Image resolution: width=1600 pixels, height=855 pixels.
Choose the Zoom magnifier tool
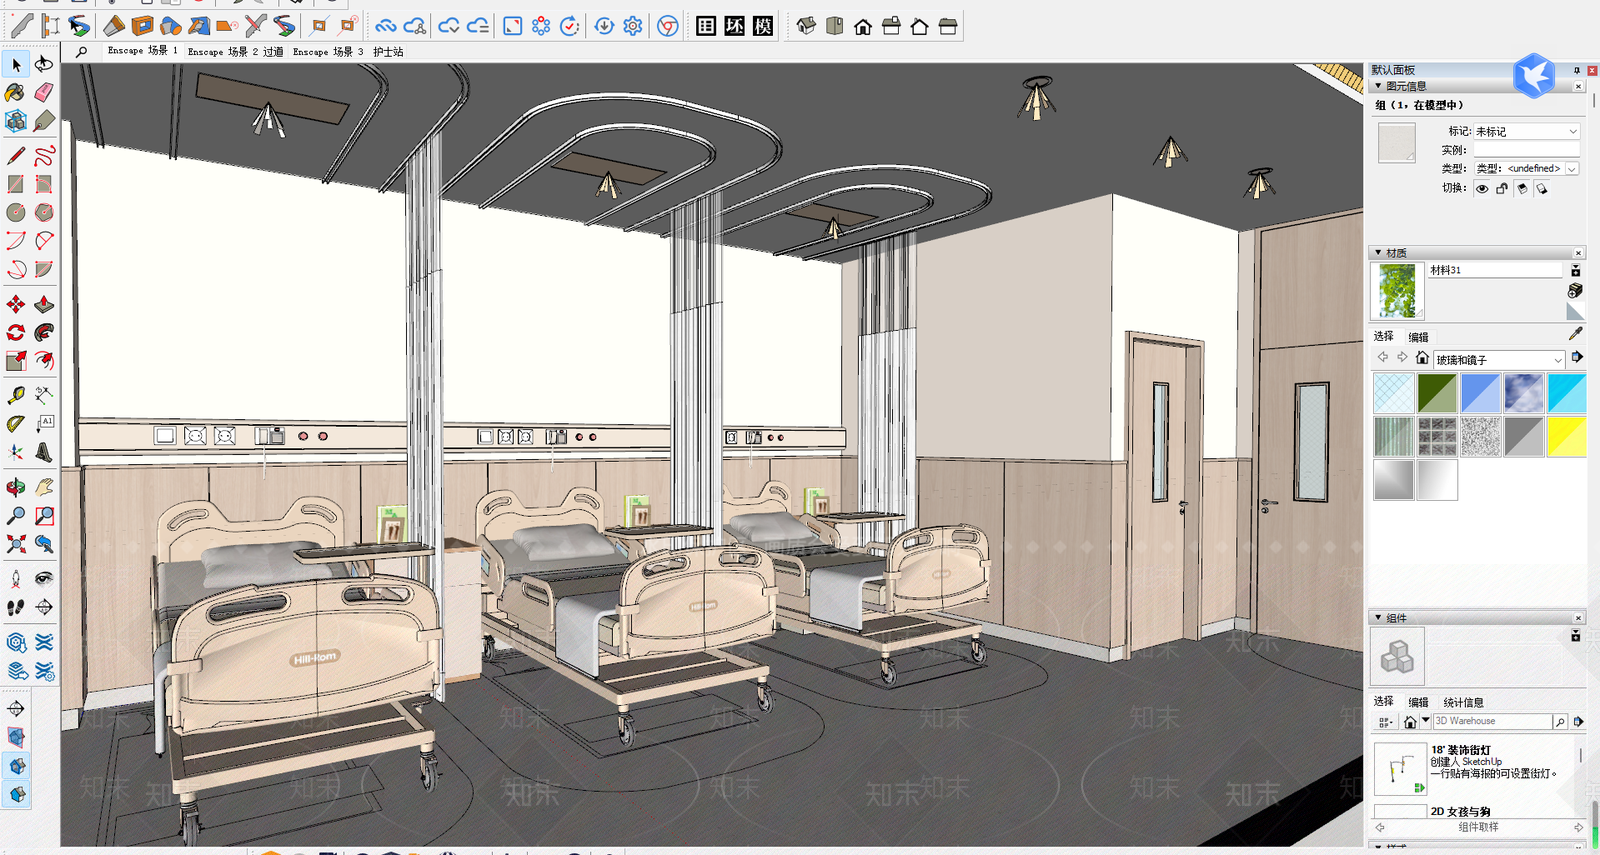[x=16, y=516]
